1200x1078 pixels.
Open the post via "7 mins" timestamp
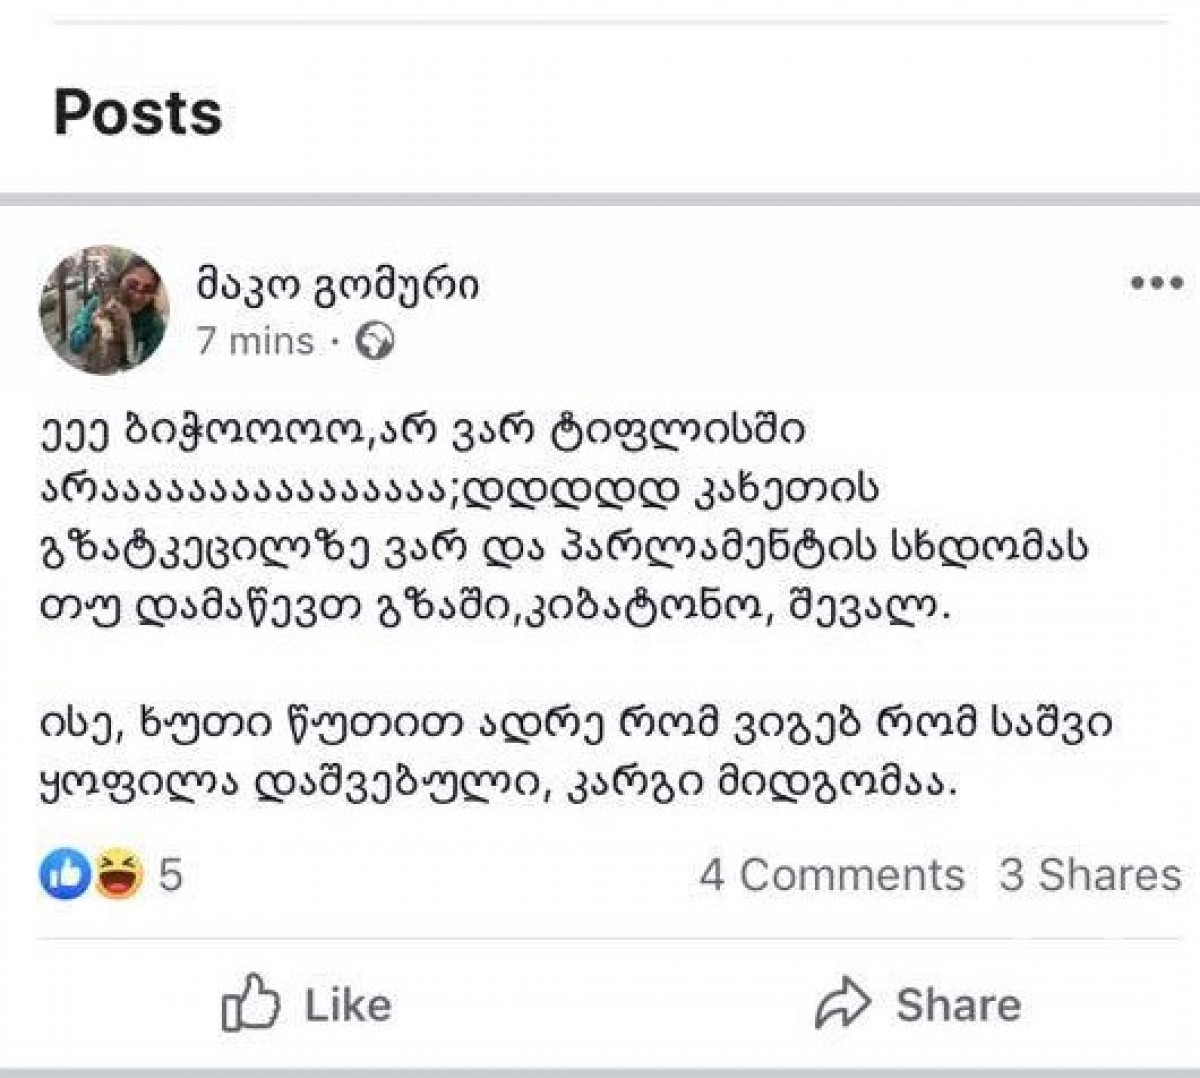click(256, 341)
